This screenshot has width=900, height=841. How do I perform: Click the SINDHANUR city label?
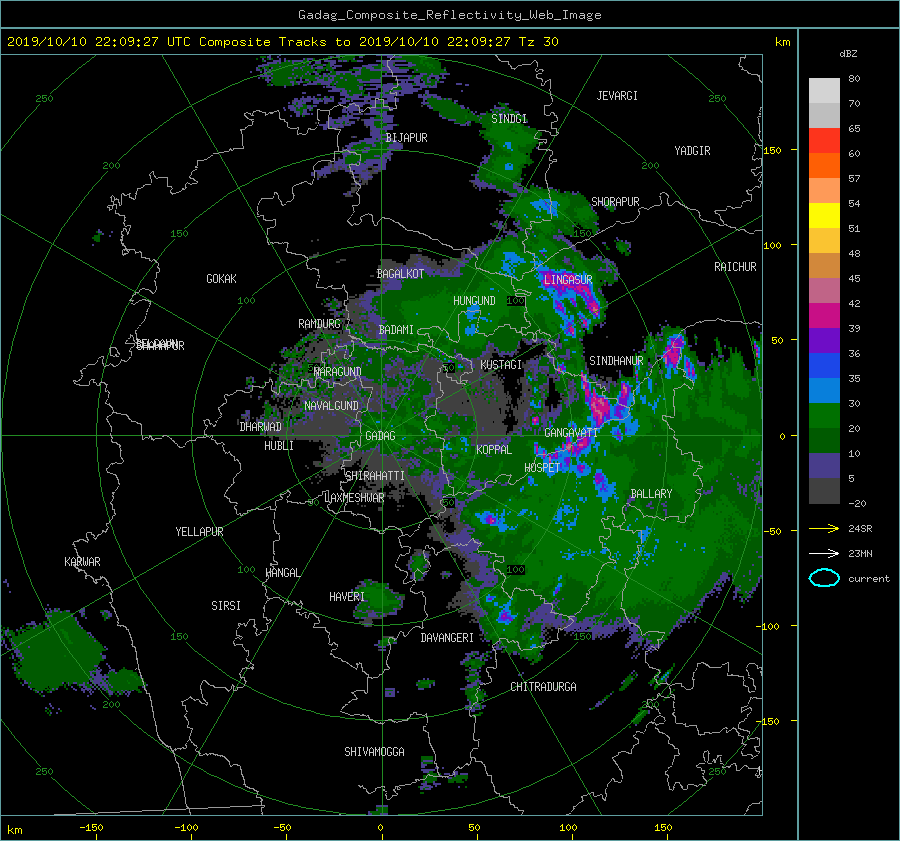point(616,361)
